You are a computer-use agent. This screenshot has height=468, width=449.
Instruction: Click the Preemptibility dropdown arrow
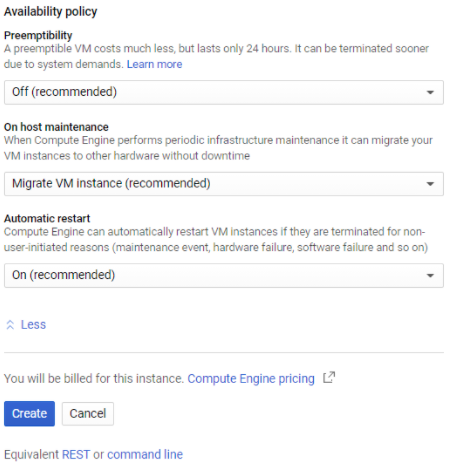430,92
